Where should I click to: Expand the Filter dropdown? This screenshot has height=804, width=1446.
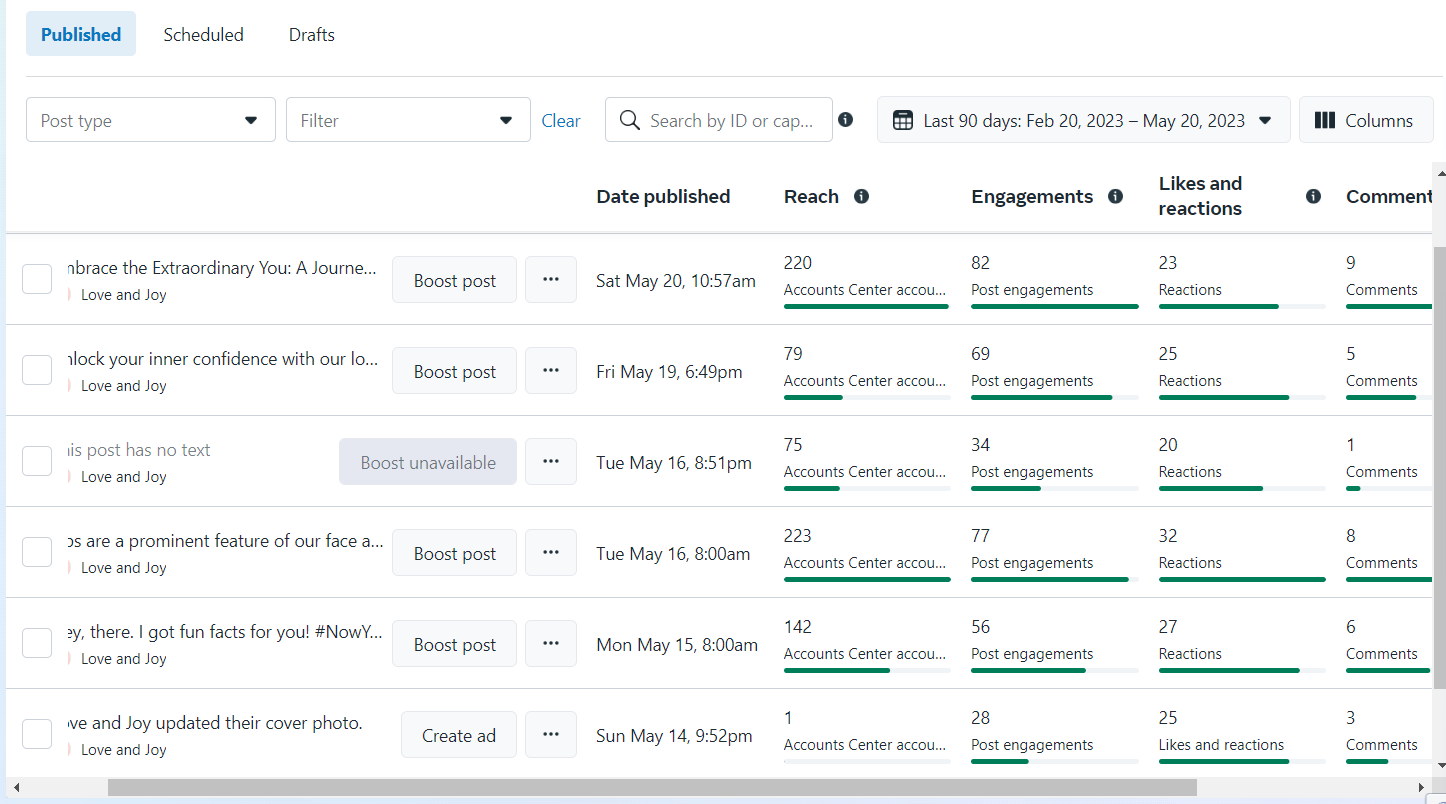(407, 120)
